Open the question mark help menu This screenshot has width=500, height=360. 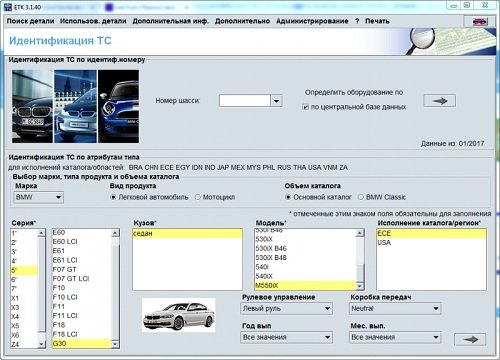[357, 21]
